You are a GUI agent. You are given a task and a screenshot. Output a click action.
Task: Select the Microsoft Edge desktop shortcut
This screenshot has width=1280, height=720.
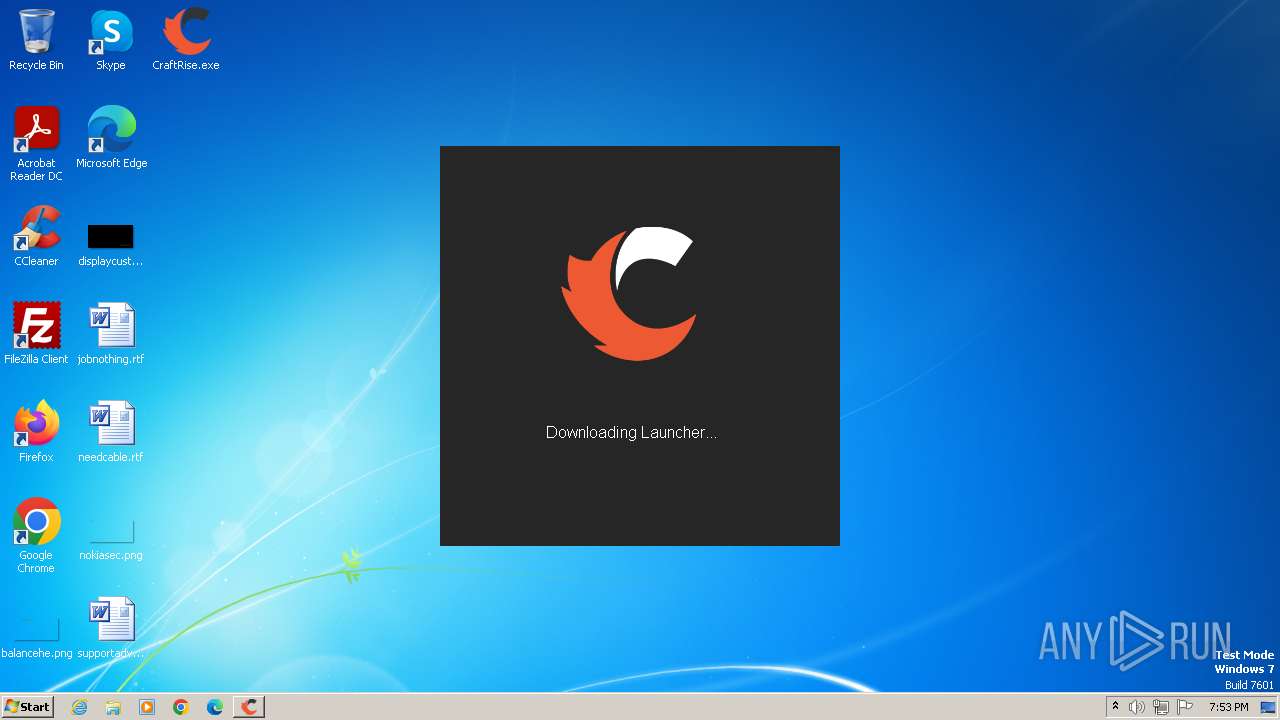pos(111,138)
